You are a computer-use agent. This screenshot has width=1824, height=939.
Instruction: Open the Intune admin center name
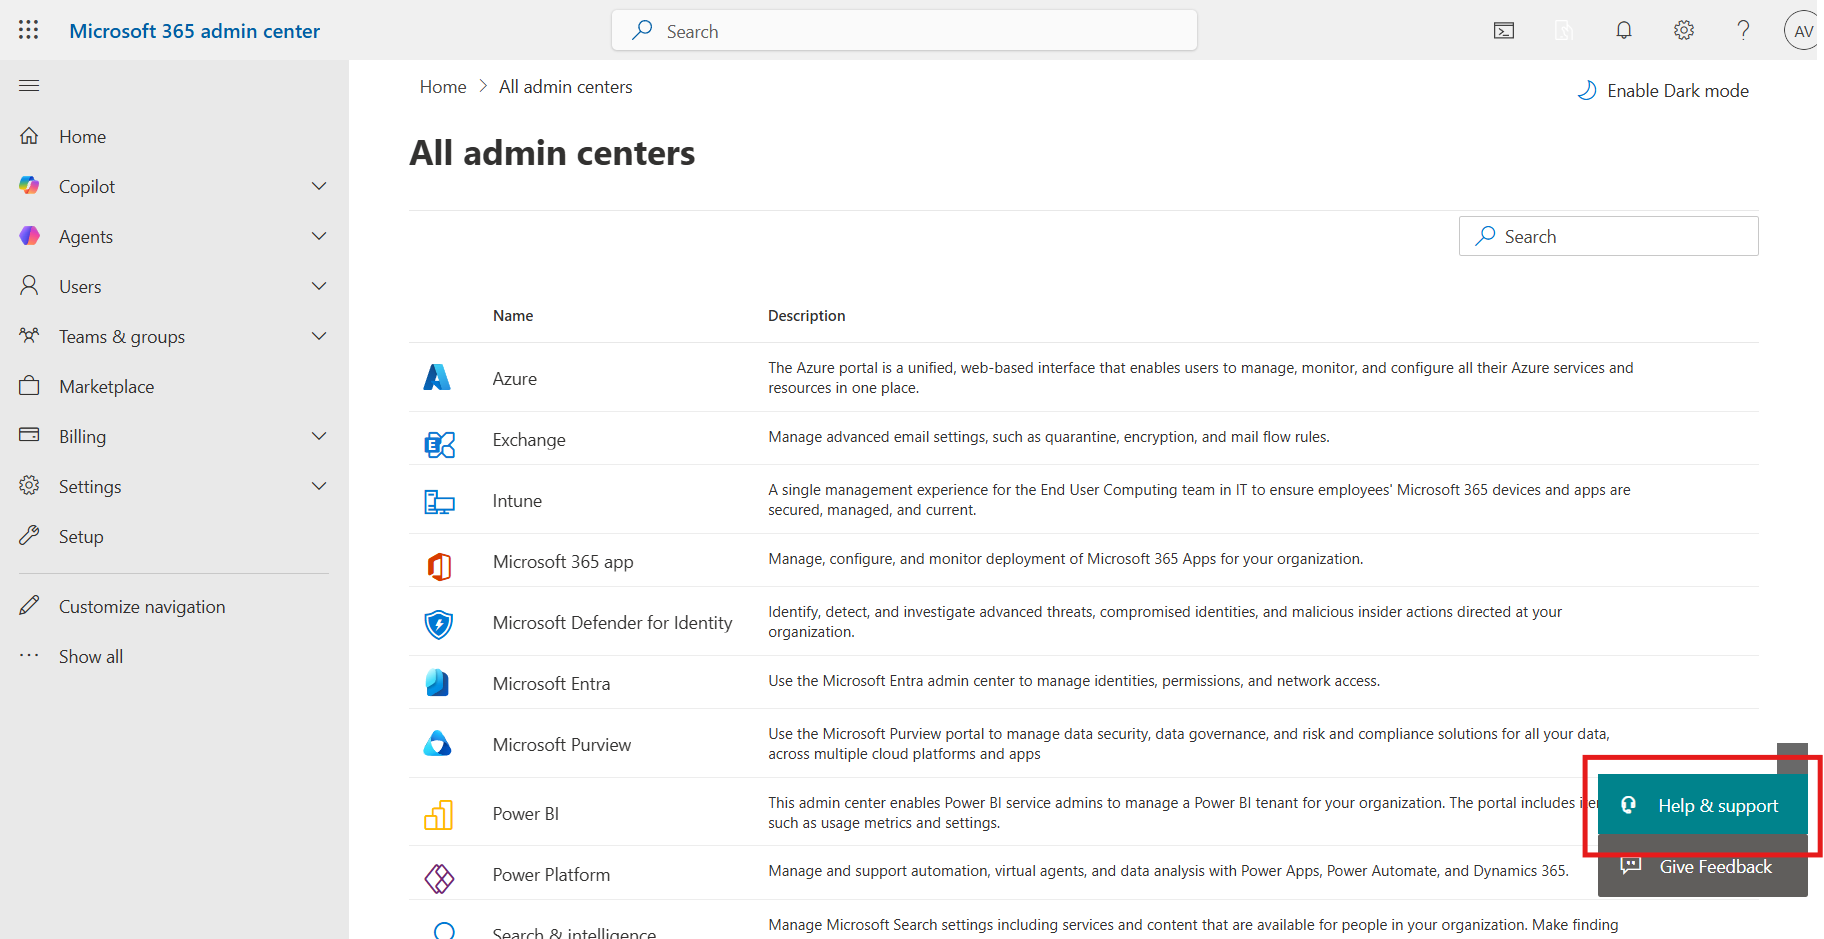[x=517, y=501]
